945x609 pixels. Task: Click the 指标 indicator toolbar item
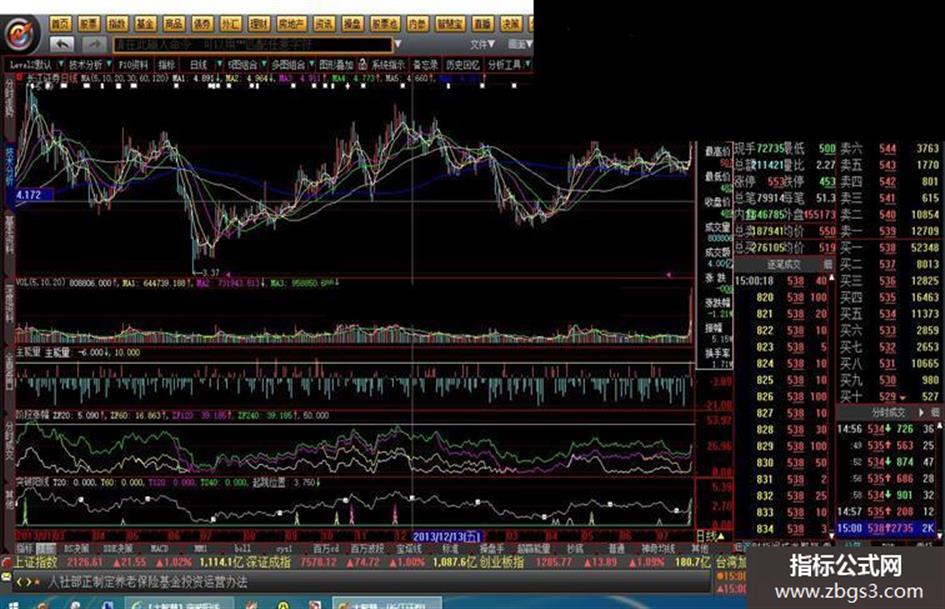166,64
